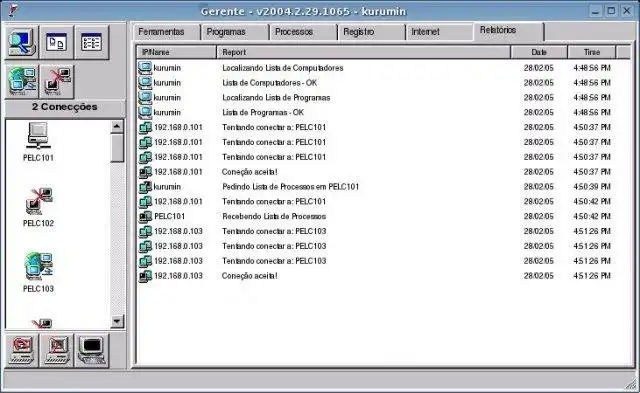640x393 pixels.
Task: Switch to the Registro tab
Action: [x=371, y=32]
